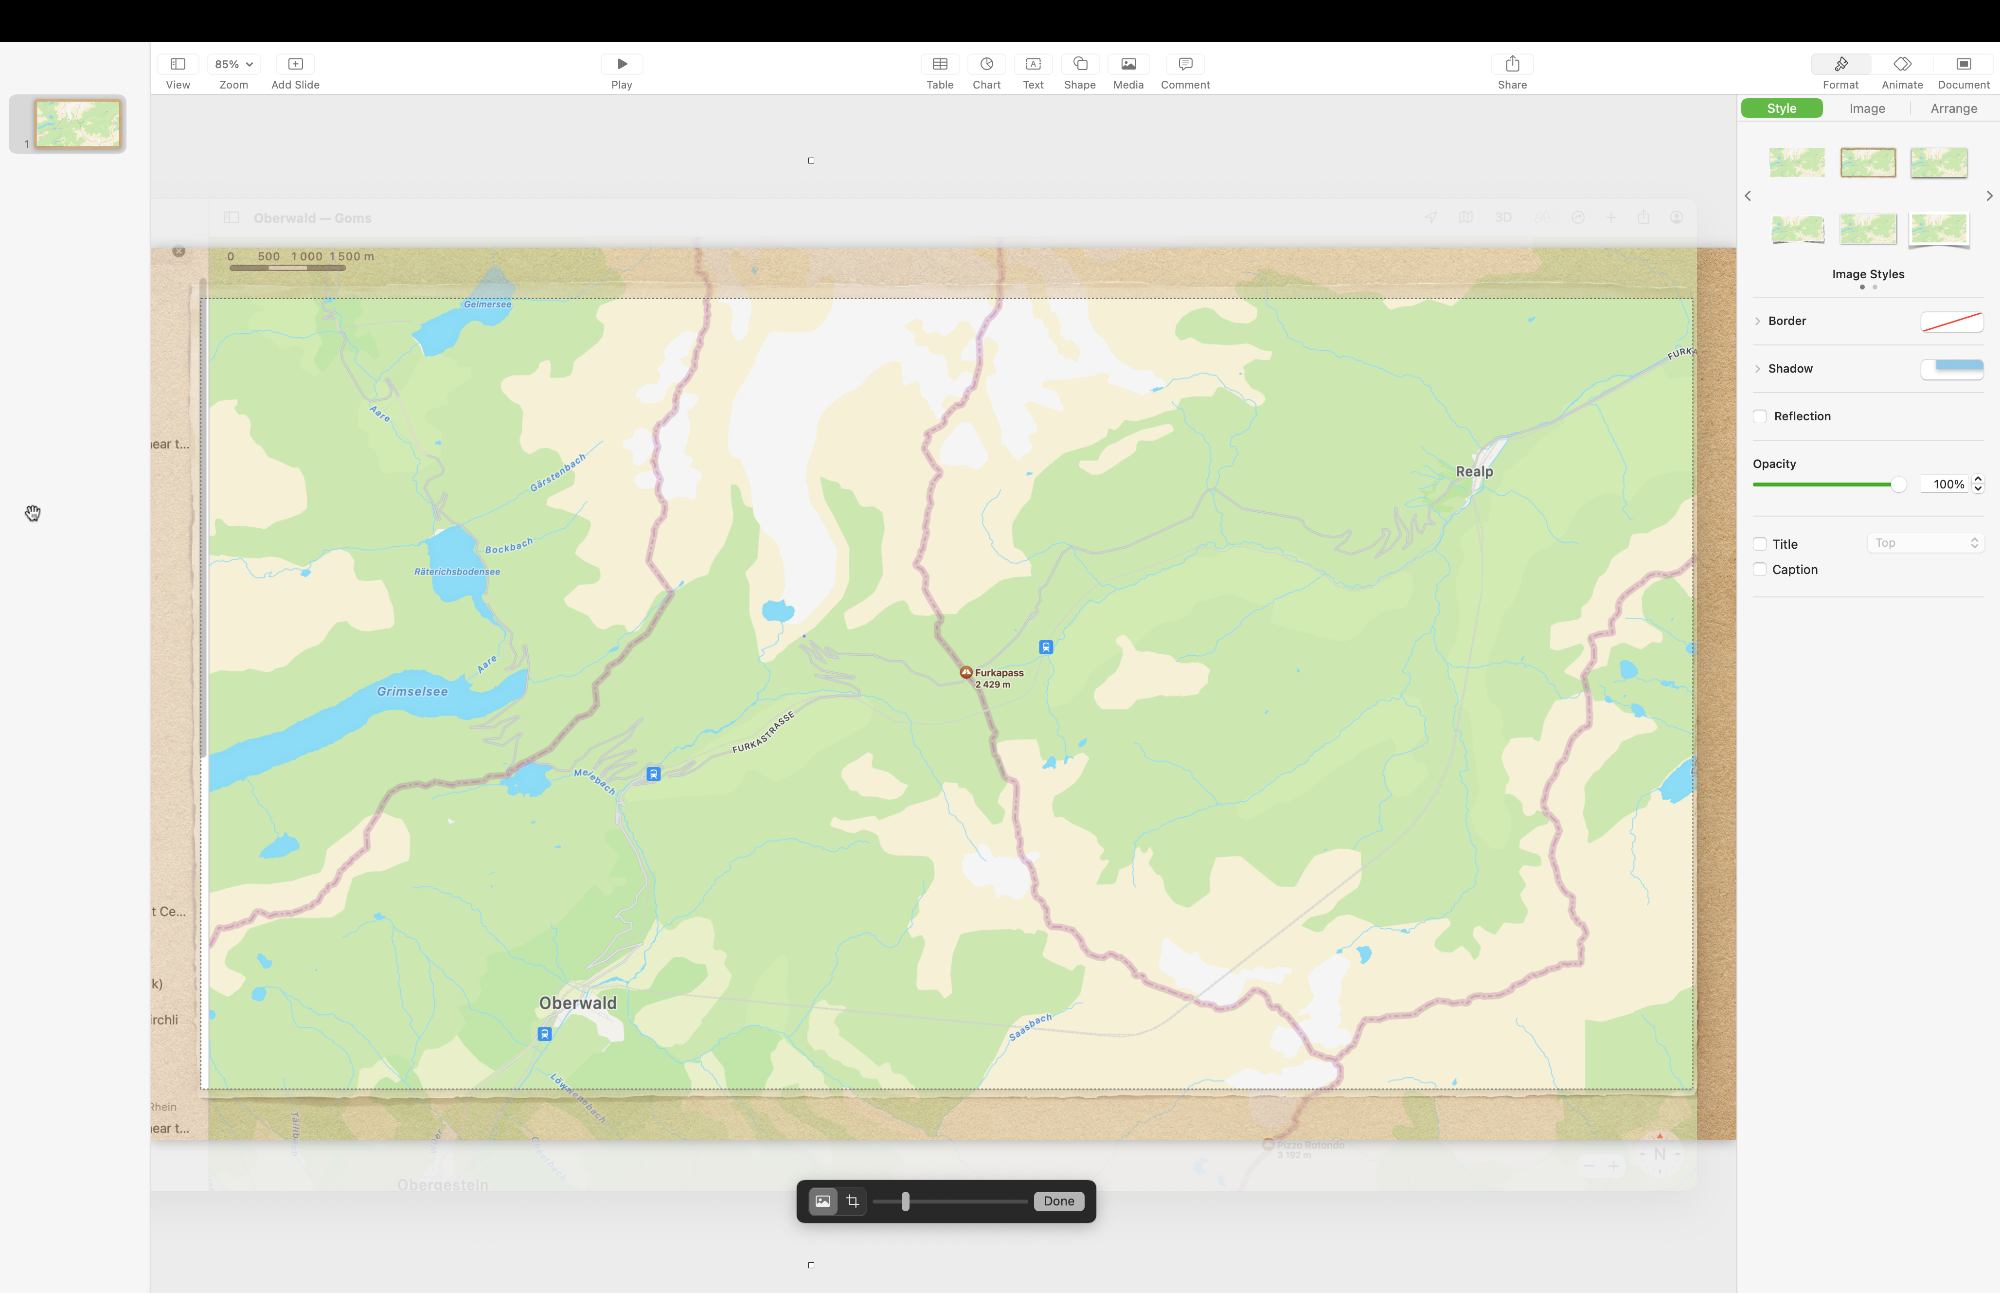This screenshot has width=2000, height=1294.
Task: Switch to the Arrange tab
Action: [1954, 109]
